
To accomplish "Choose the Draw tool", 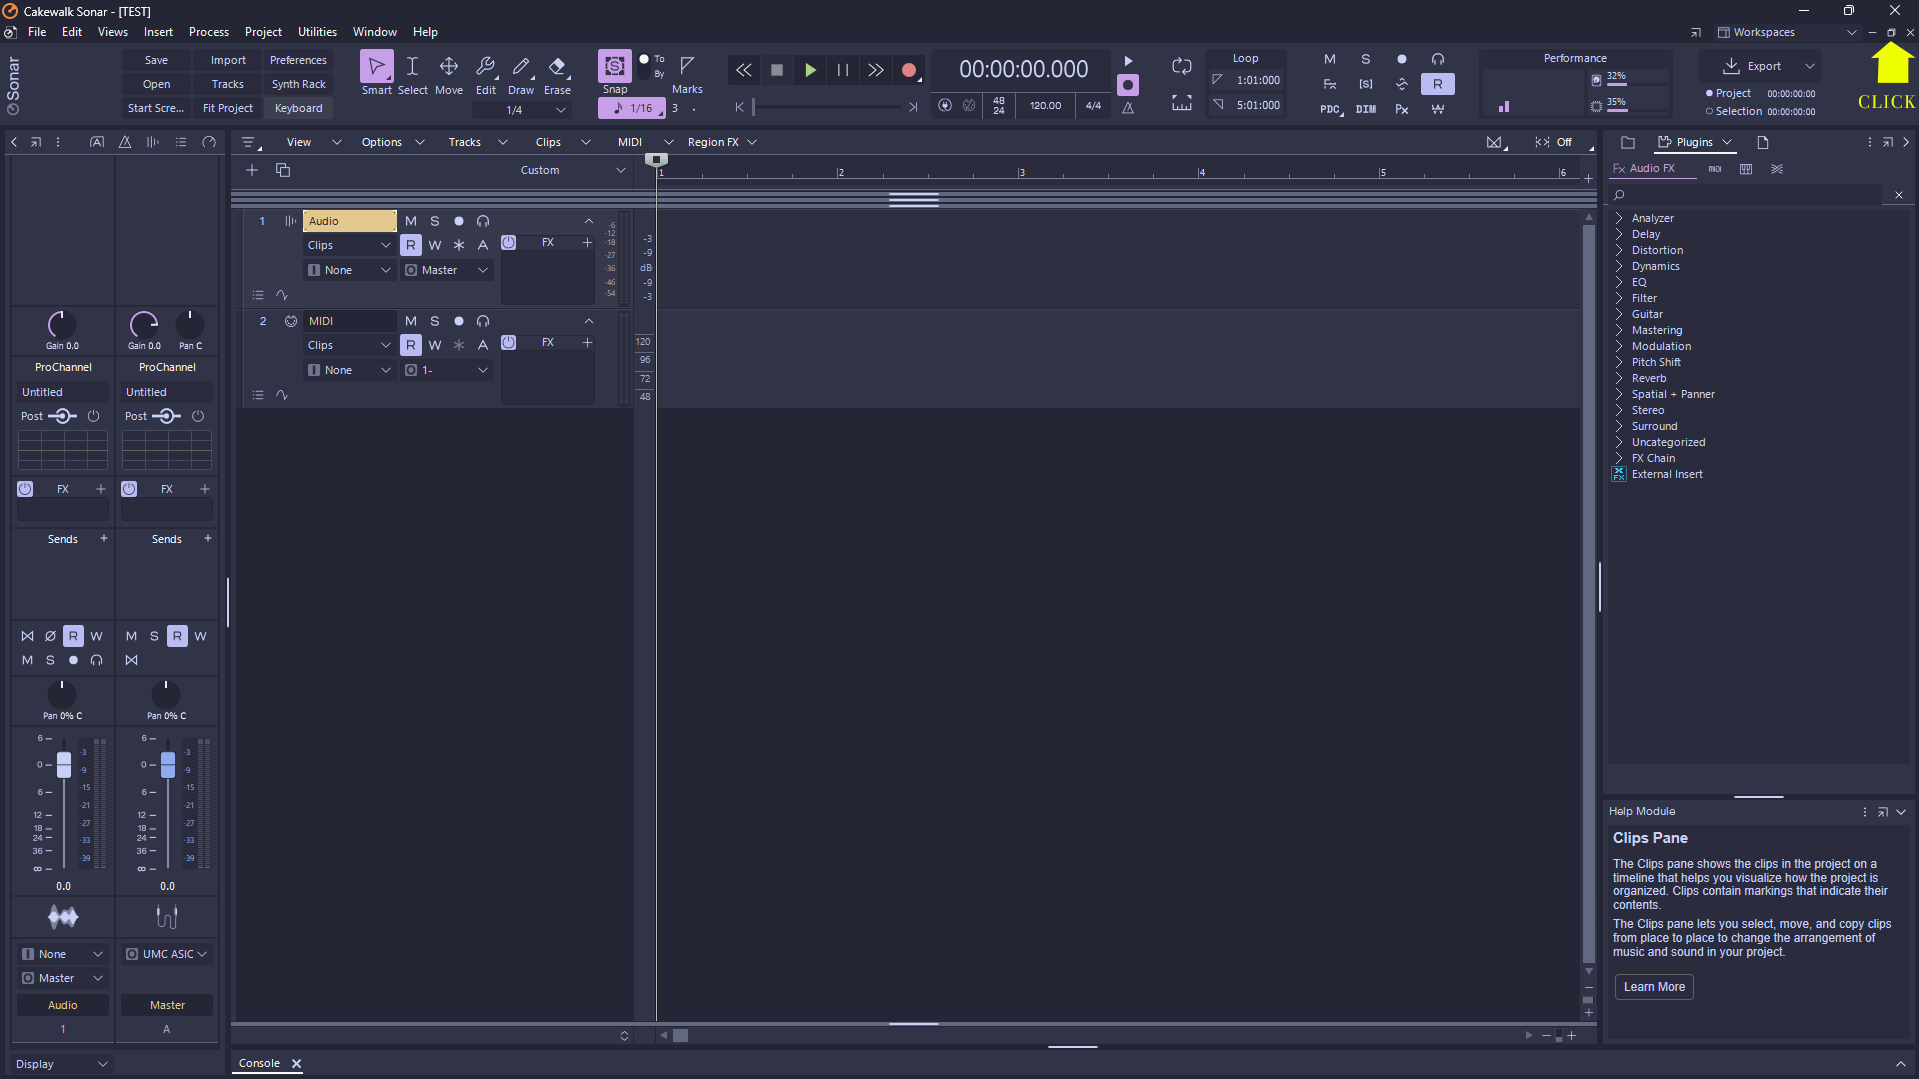I will [521, 68].
